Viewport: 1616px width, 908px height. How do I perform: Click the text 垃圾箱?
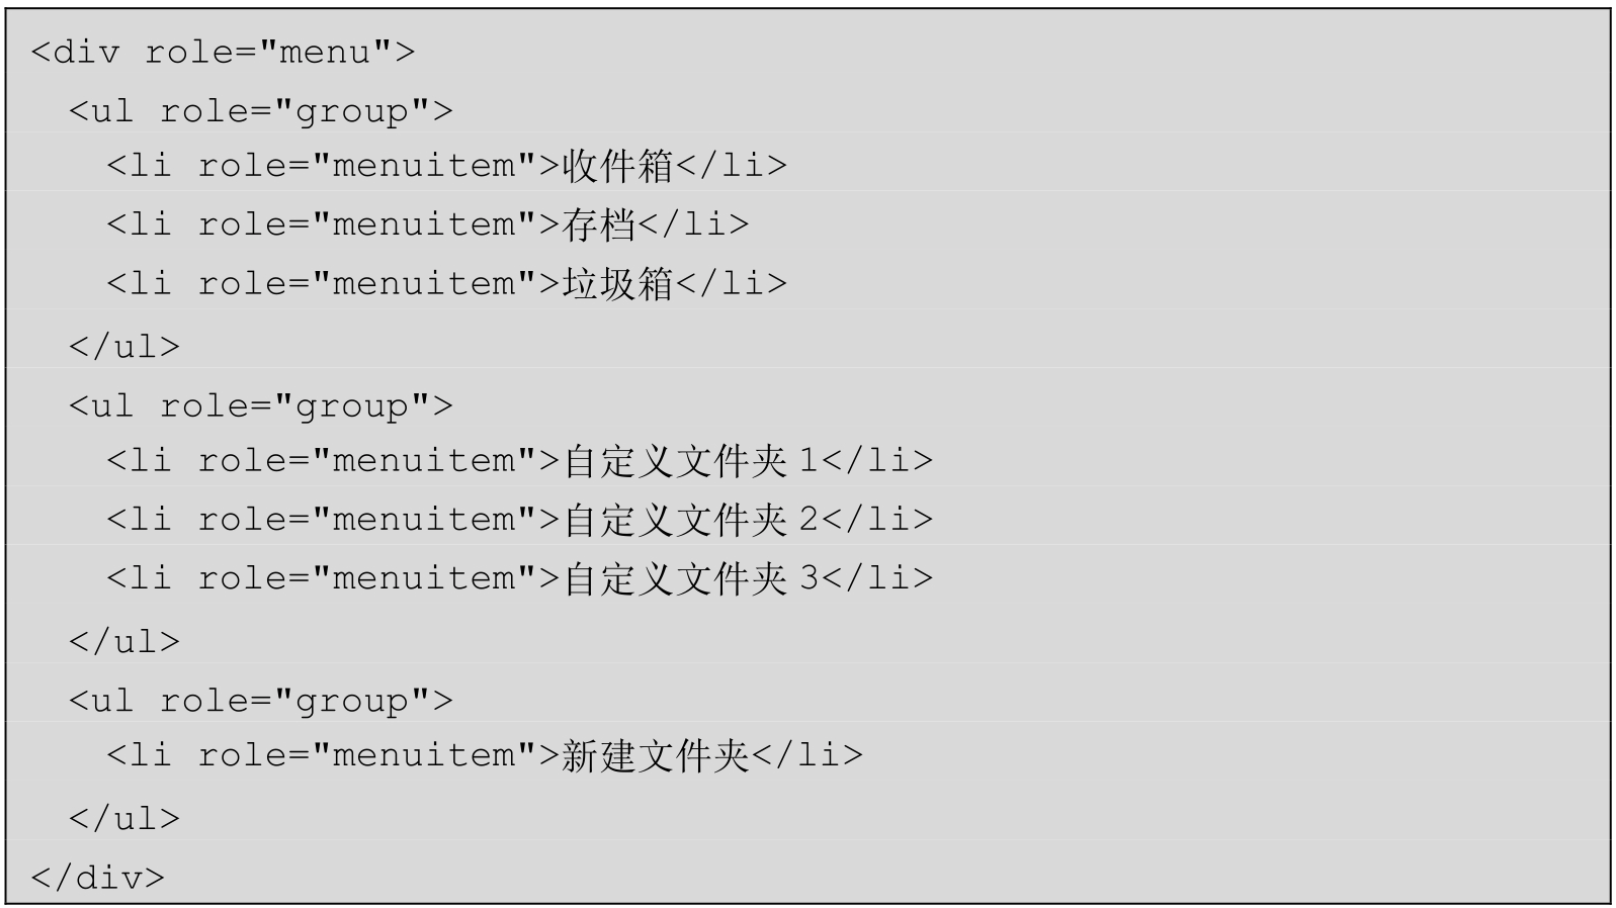click(618, 284)
